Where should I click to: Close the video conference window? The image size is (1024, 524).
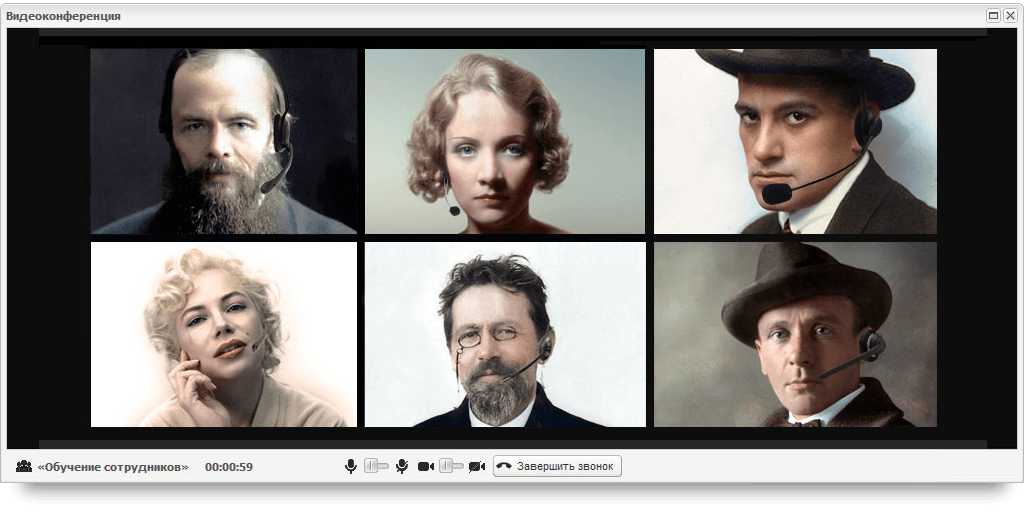coord(1010,15)
